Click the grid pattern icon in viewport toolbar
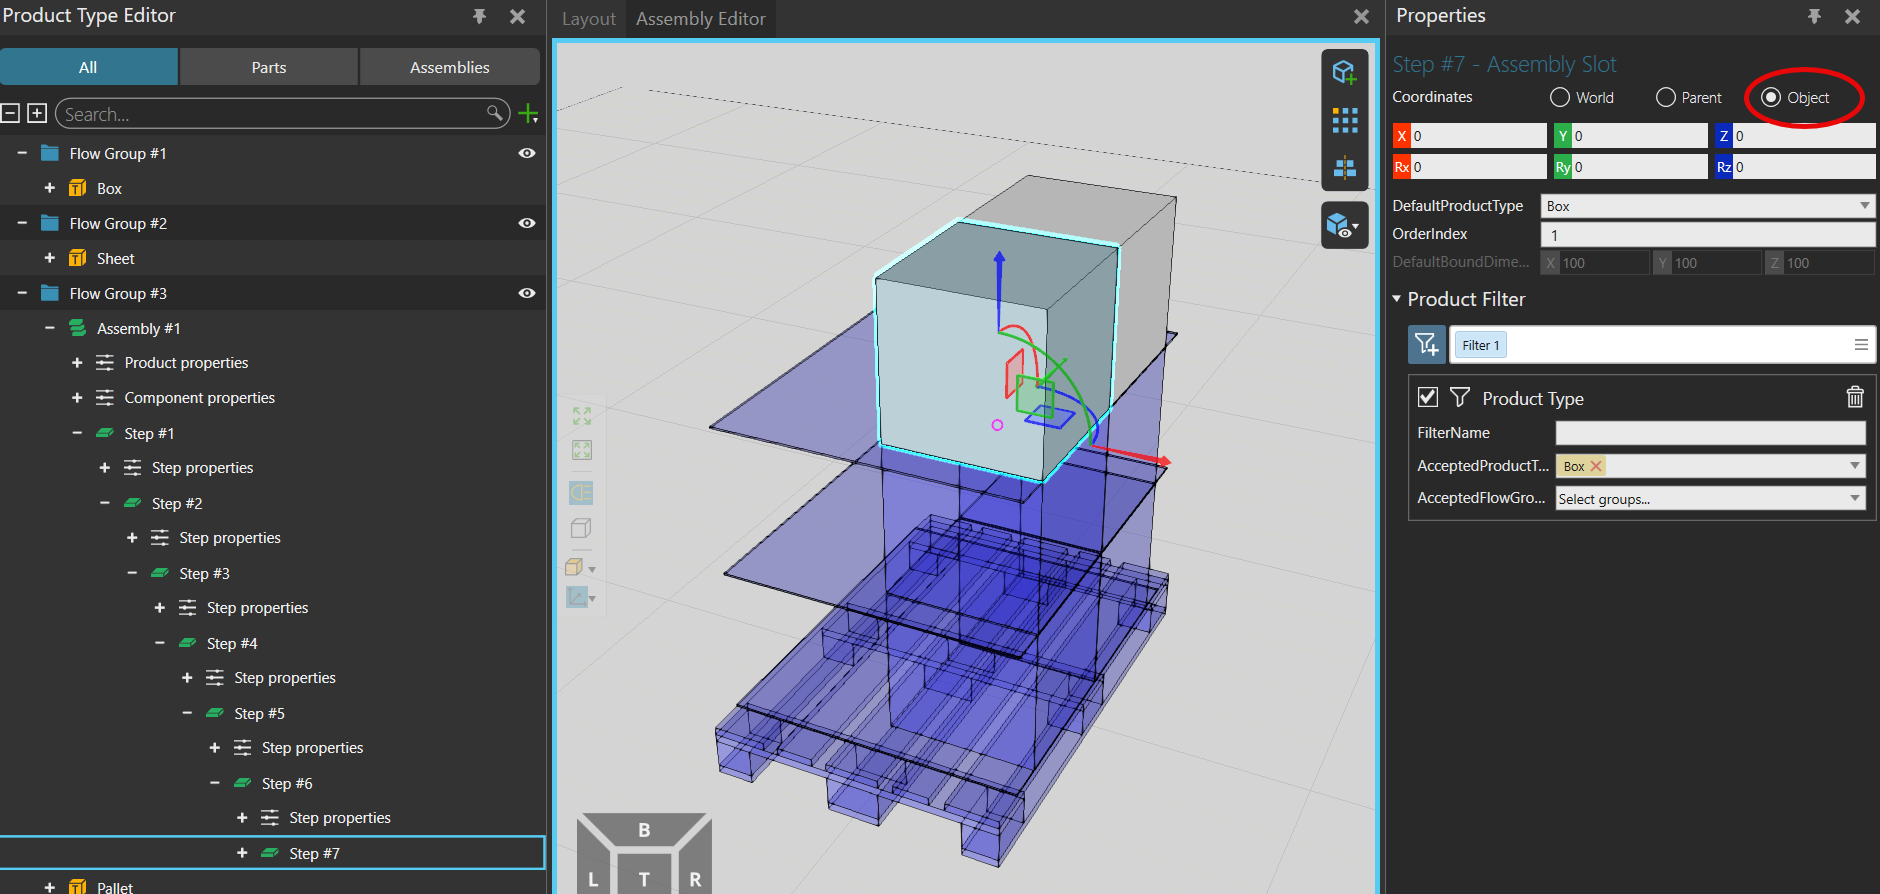Screen dimensions: 1880x894 1344,121
